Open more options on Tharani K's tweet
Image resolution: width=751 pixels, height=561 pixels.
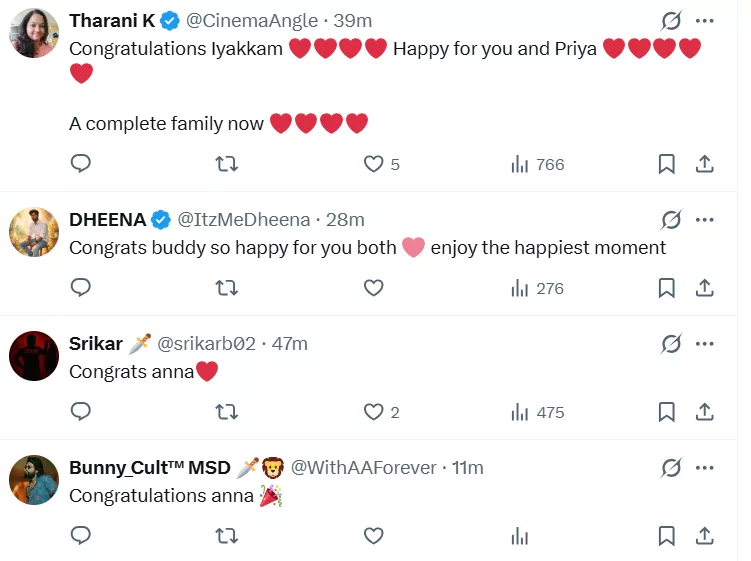pyautogui.click(x=704, y=21)
